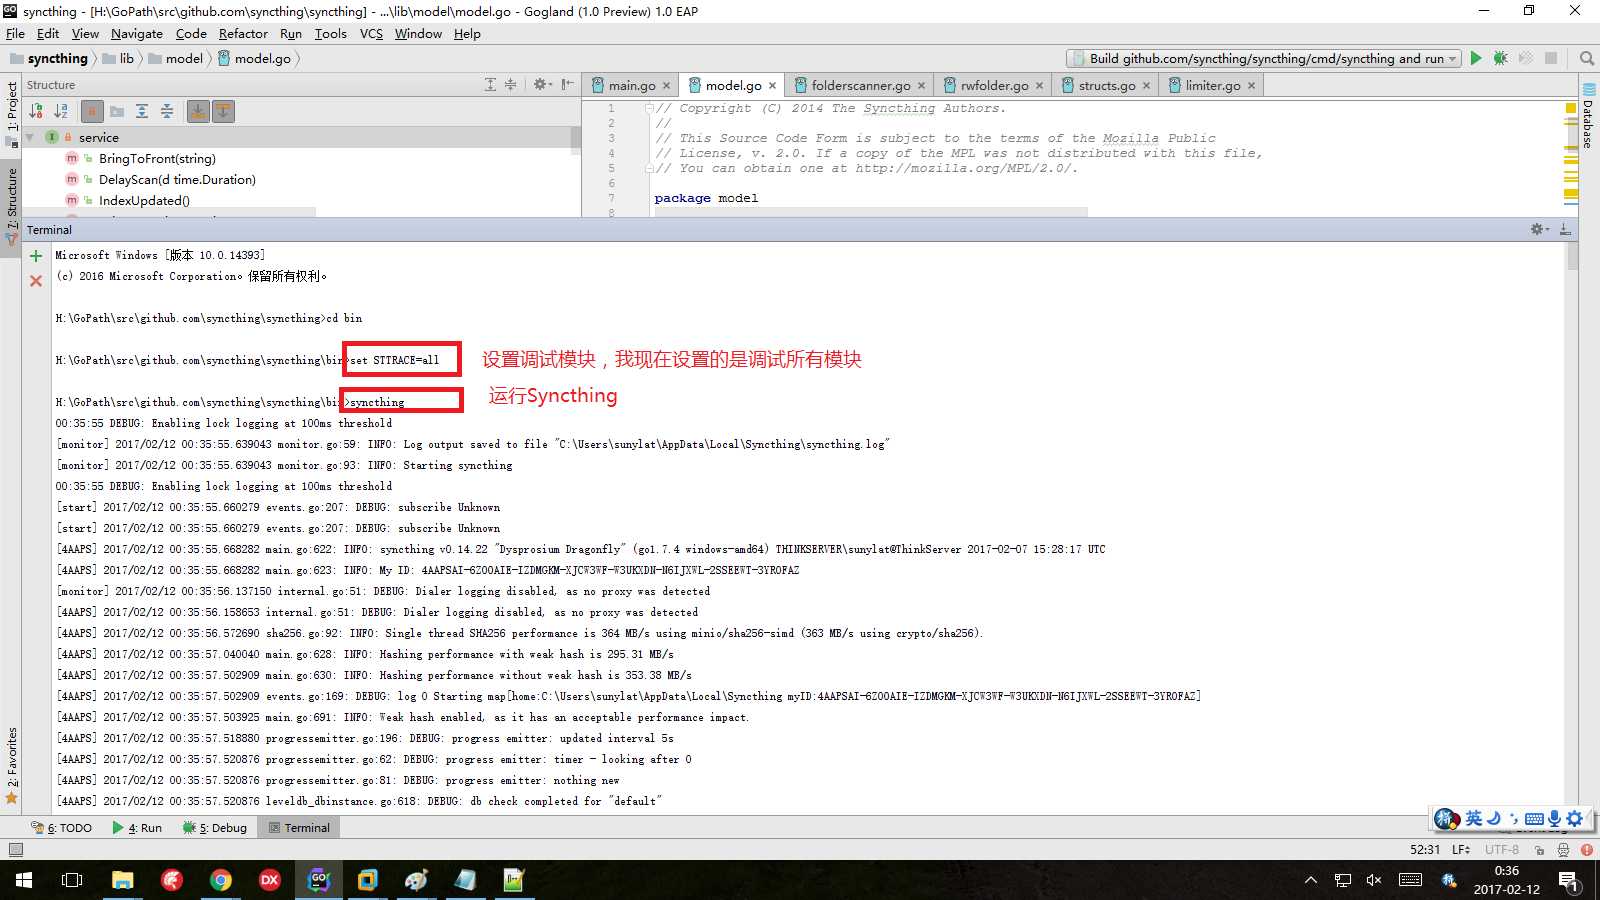Viewport: 1600px width, 900px height.
Task: Change UTF-8 file encoding in status bar
Action: click(x=1501, y=849)
